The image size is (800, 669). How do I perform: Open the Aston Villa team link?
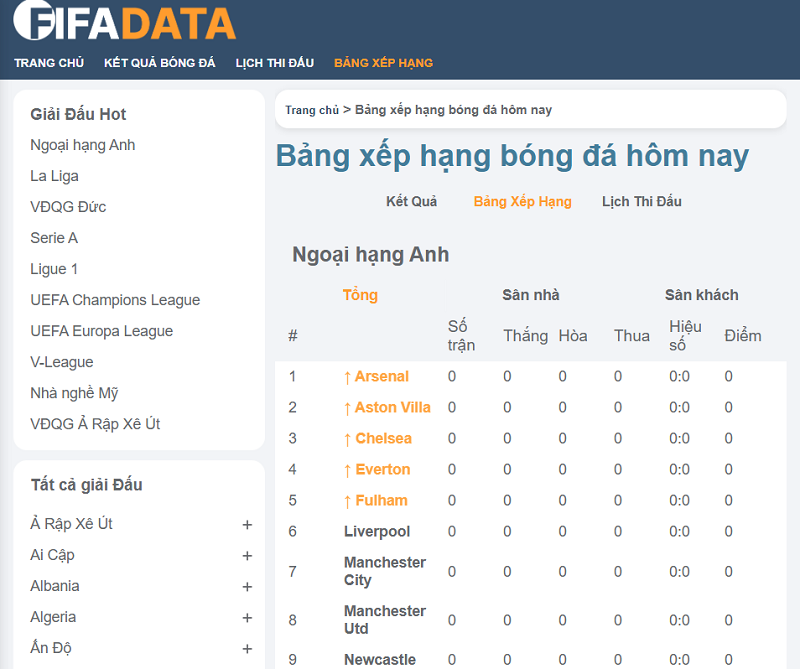coord(392,407)
